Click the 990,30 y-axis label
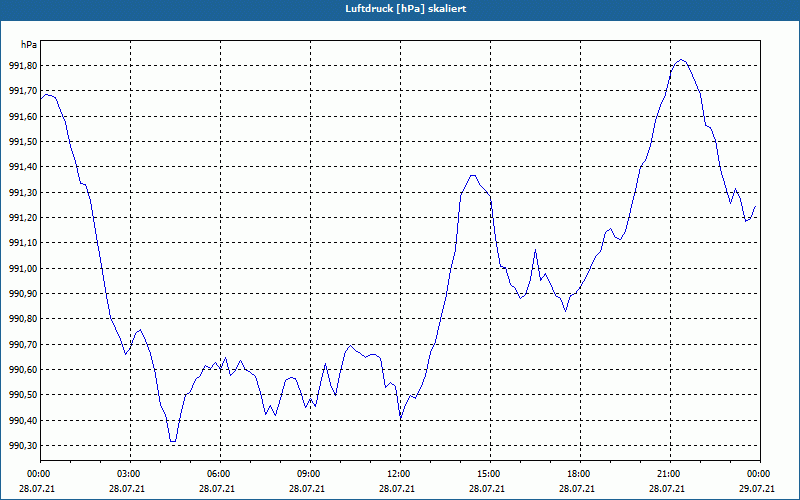This screenshot has width=800, height=500. point(23,445)
